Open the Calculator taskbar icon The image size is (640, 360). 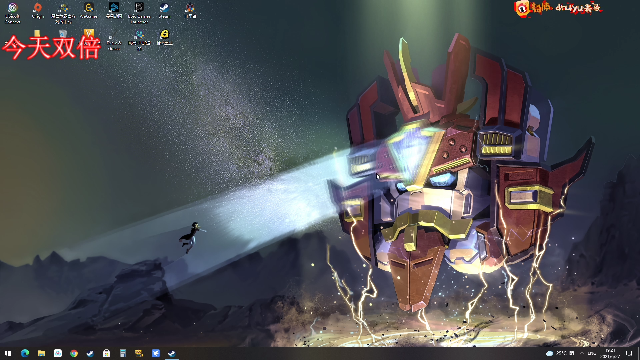123,353
